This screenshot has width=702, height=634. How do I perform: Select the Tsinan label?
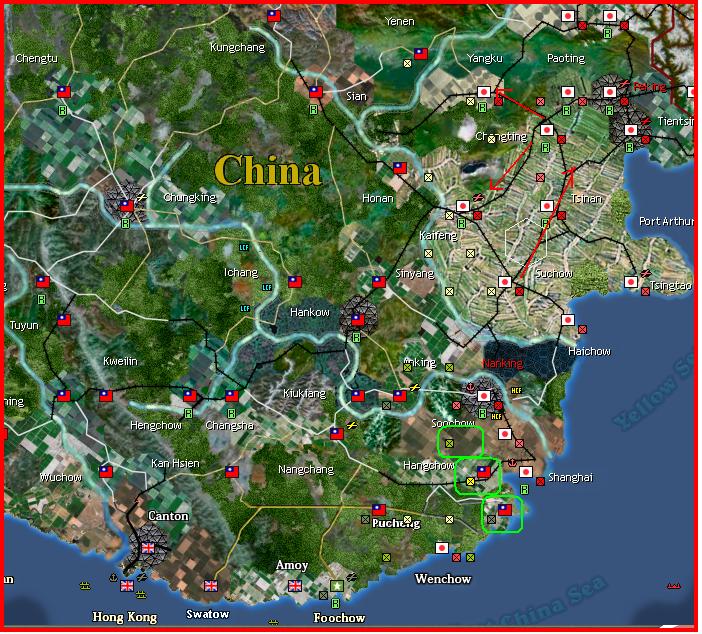tap(586, 198)
